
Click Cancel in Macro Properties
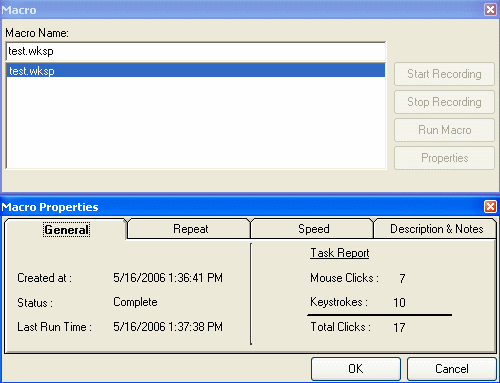452,369
